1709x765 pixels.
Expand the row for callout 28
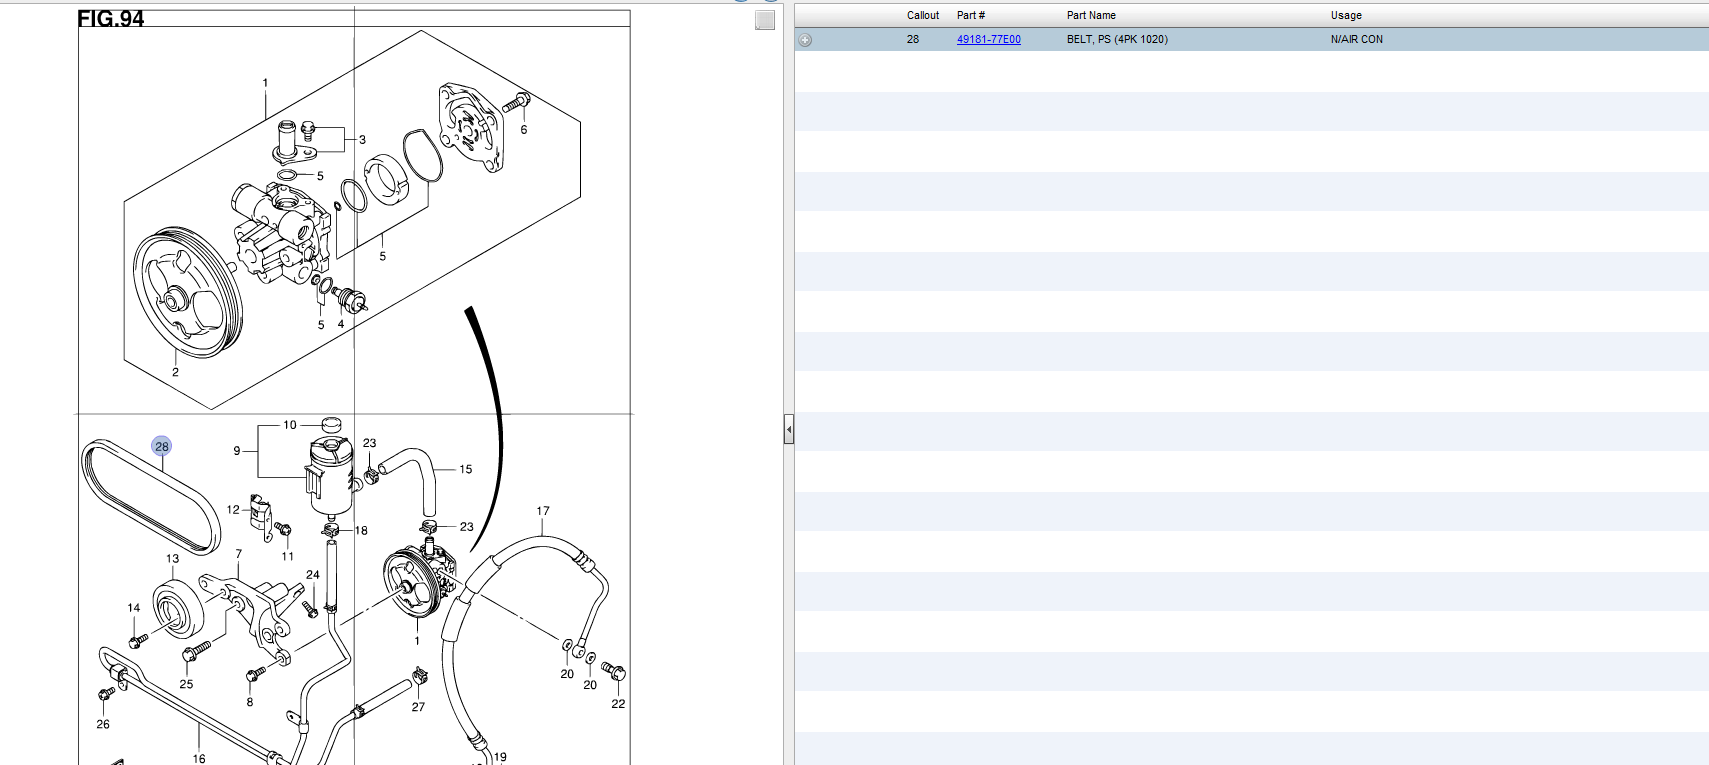805,40
